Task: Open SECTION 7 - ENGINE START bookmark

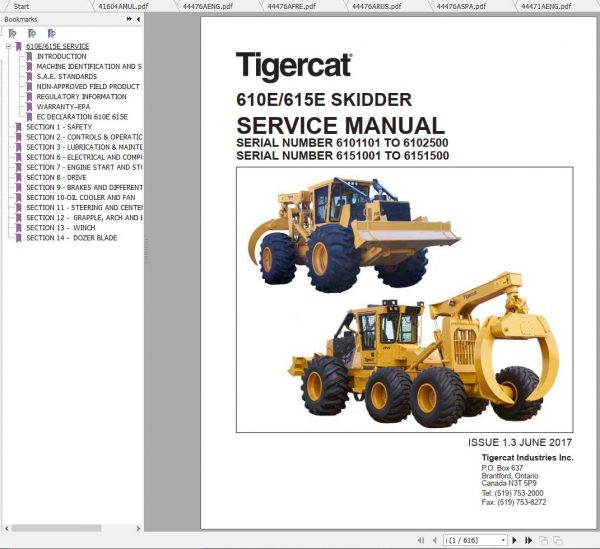Action: click(84, 167)
